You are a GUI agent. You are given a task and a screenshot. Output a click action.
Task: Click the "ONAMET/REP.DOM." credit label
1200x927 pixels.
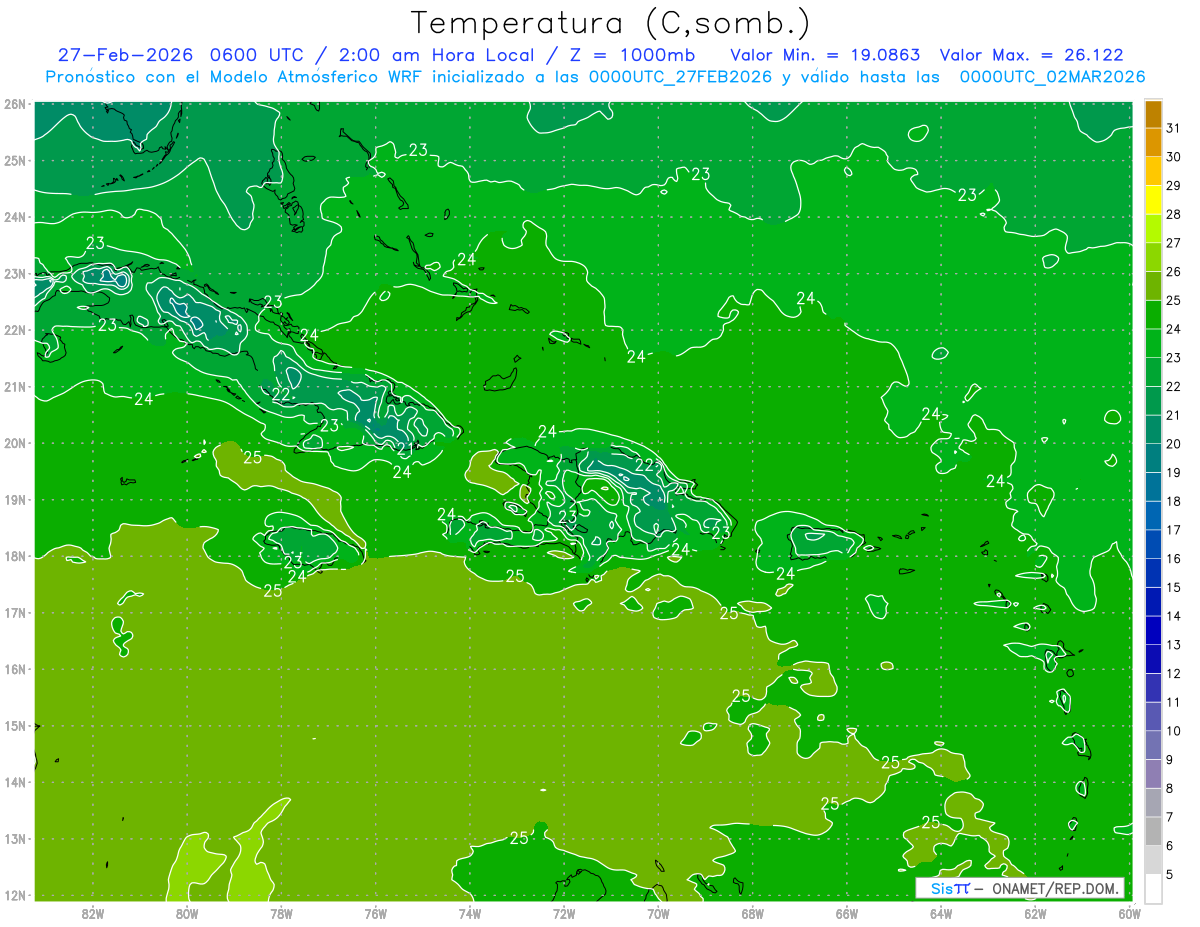tap(1055, 888)
